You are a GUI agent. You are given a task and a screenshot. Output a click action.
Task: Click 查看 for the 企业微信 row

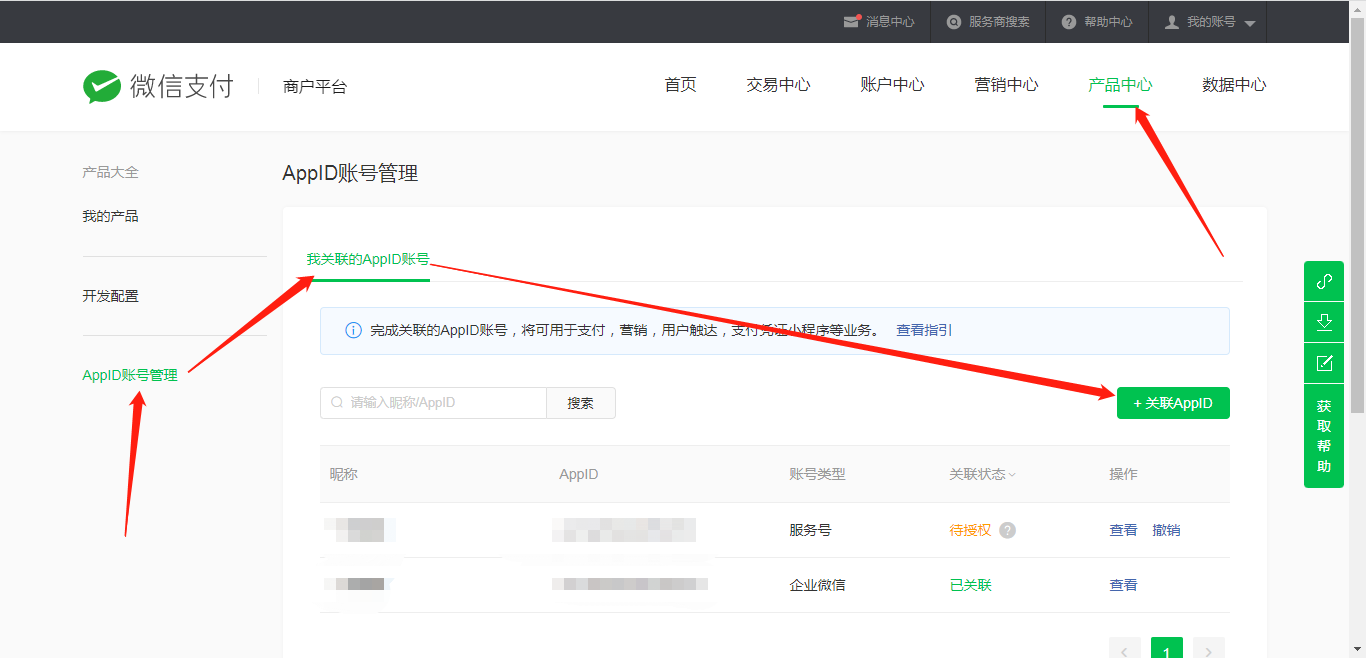point(1123,585)
